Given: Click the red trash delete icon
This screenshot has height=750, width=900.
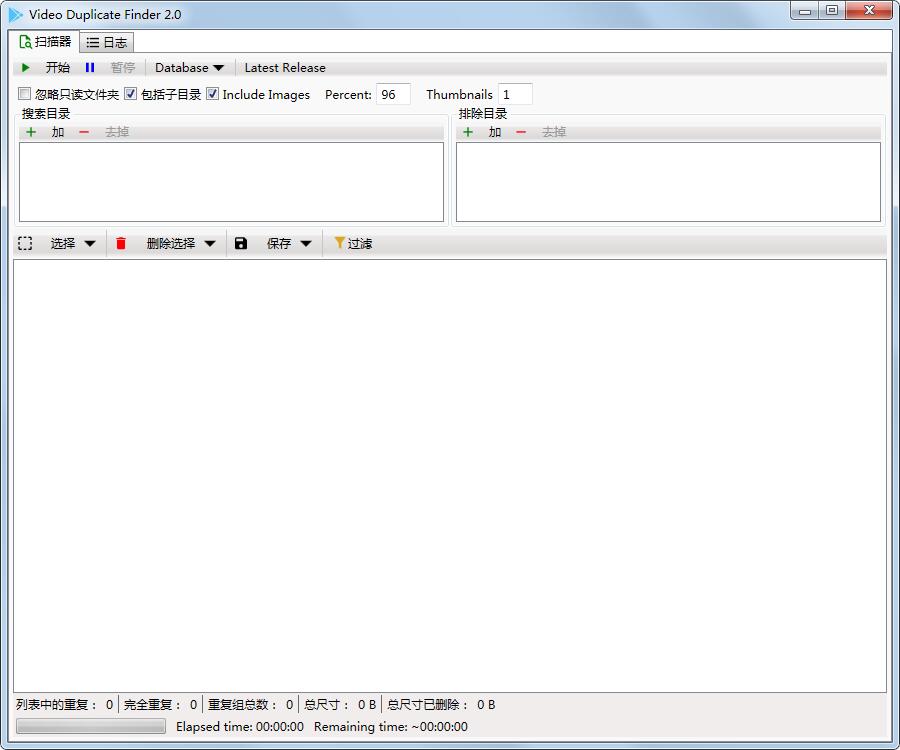Looking at the screenshot, I should tap(121, 243).
